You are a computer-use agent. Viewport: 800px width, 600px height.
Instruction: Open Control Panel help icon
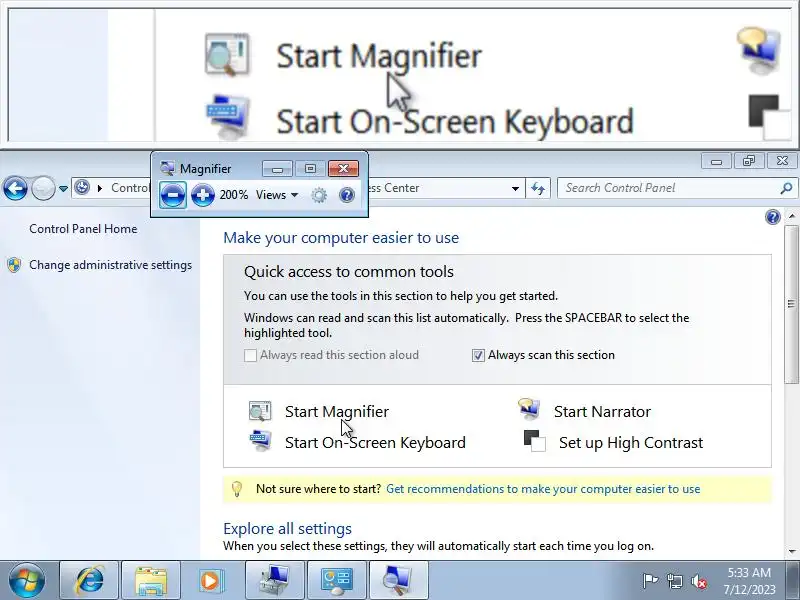(772, 217)
